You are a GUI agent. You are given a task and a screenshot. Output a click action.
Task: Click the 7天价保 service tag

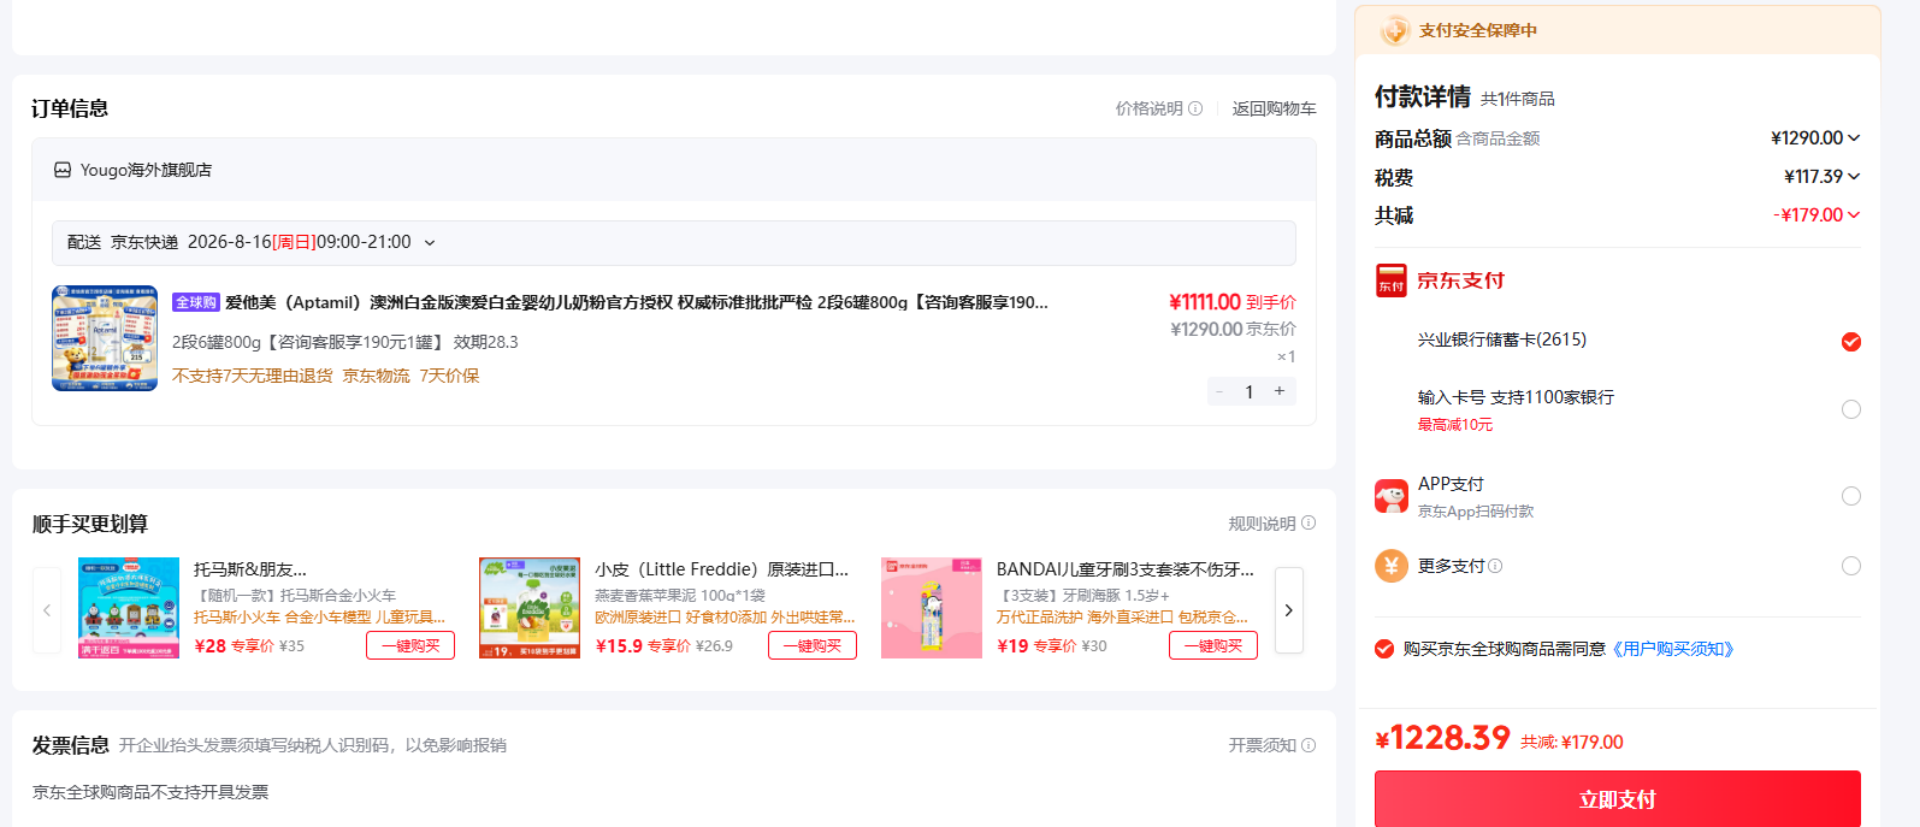[x=450, y=376]
